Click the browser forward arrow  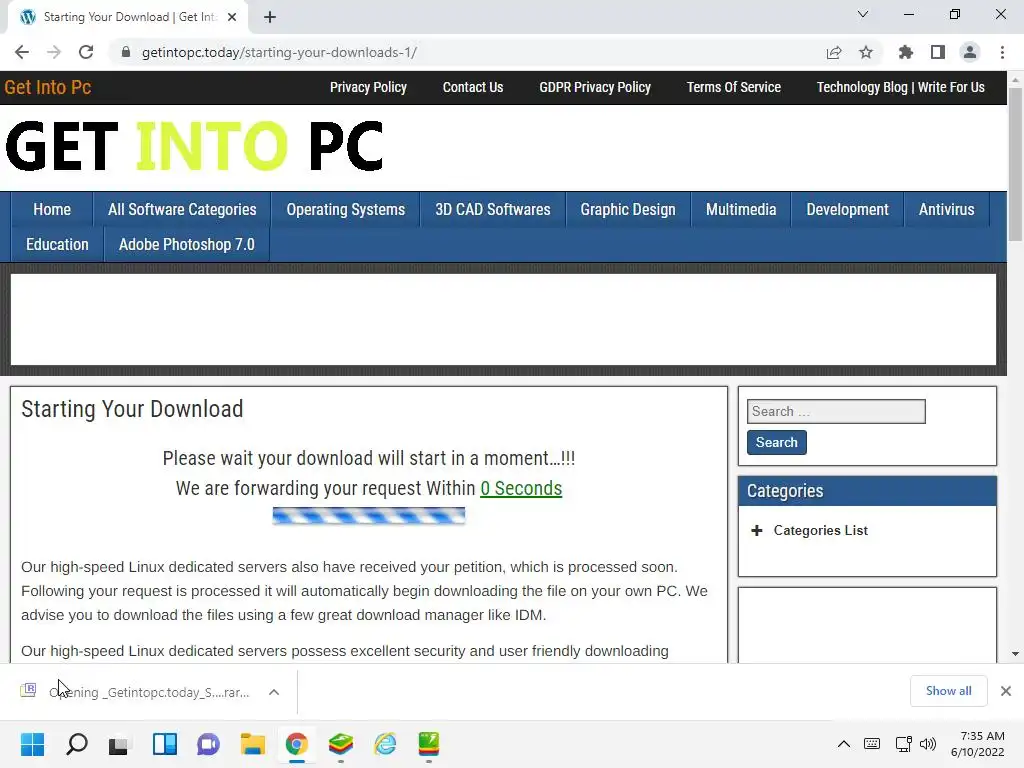pyautogui.click(x=54, y=52)
